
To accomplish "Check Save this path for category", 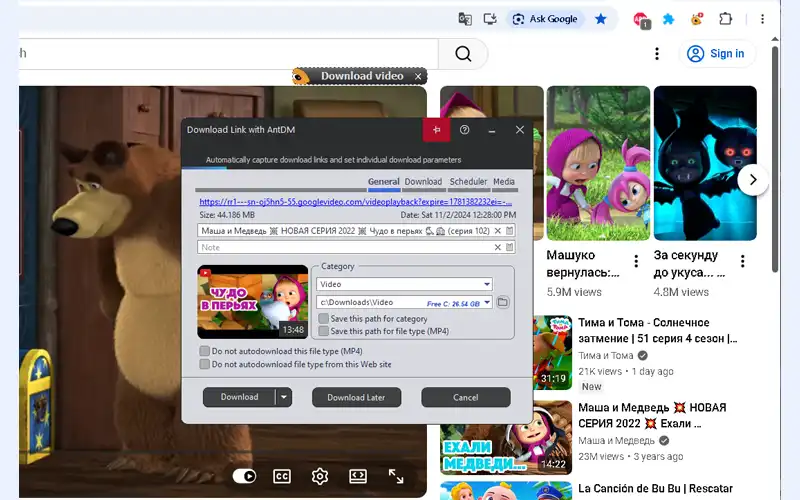I will tap(323, 319).
